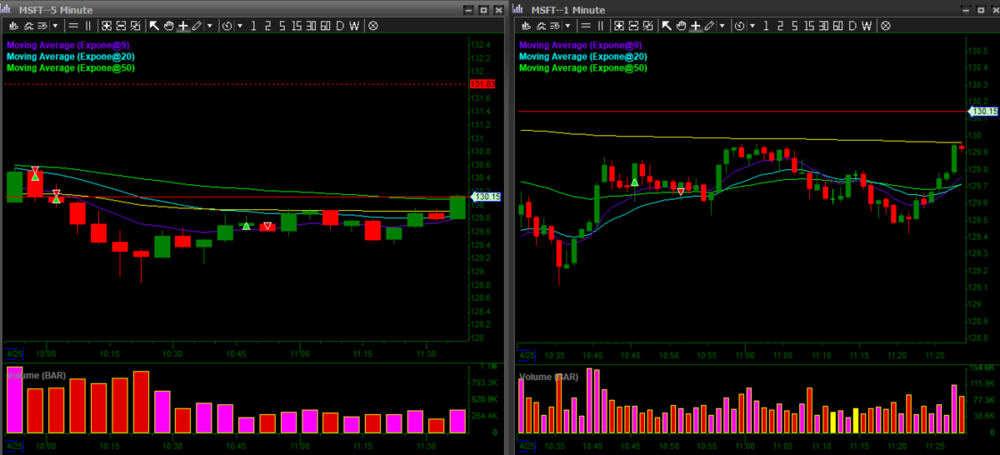Open the chart-type dropdown arrow in 5 Minute toolbar
The image size is (1000, 455).
pos(55,25)
